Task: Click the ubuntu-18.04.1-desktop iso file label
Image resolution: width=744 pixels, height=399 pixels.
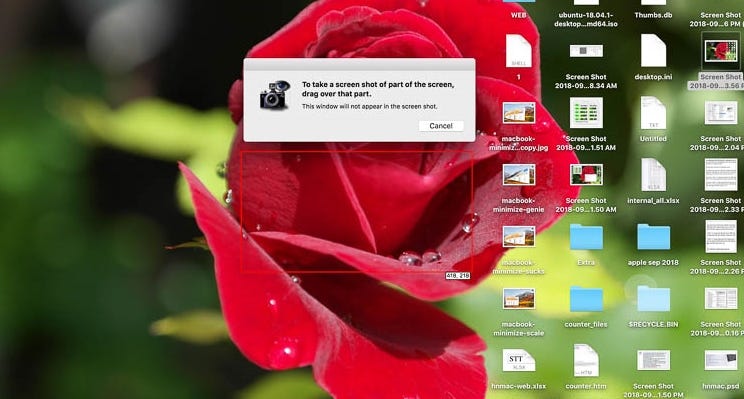Action: coord(586,19)
